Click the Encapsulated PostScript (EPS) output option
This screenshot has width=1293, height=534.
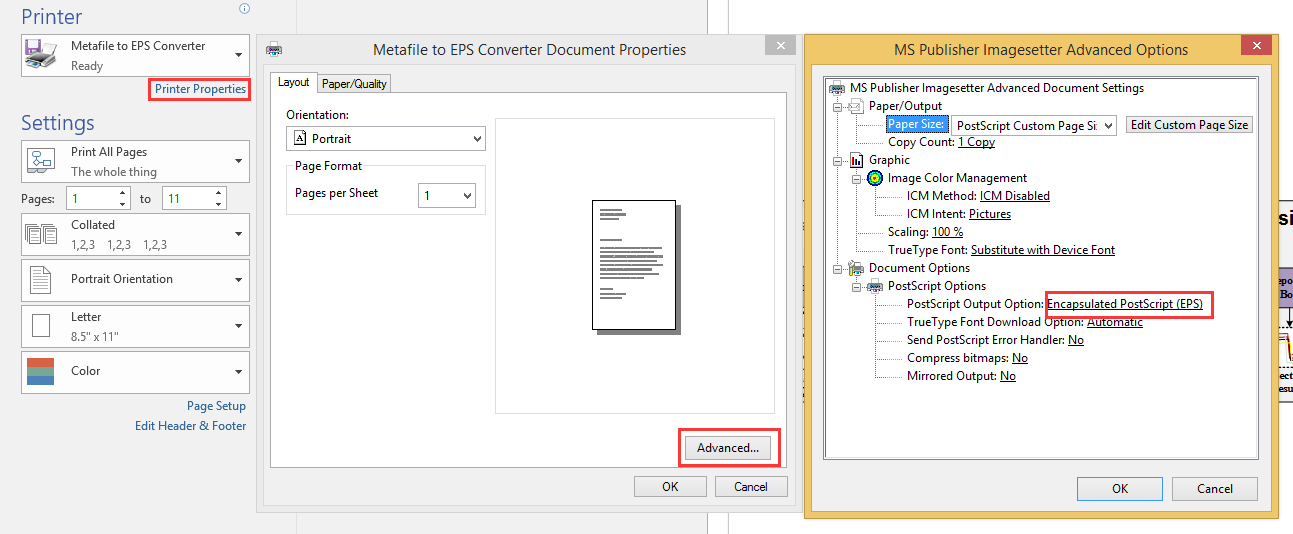(x=1124, y=304)
